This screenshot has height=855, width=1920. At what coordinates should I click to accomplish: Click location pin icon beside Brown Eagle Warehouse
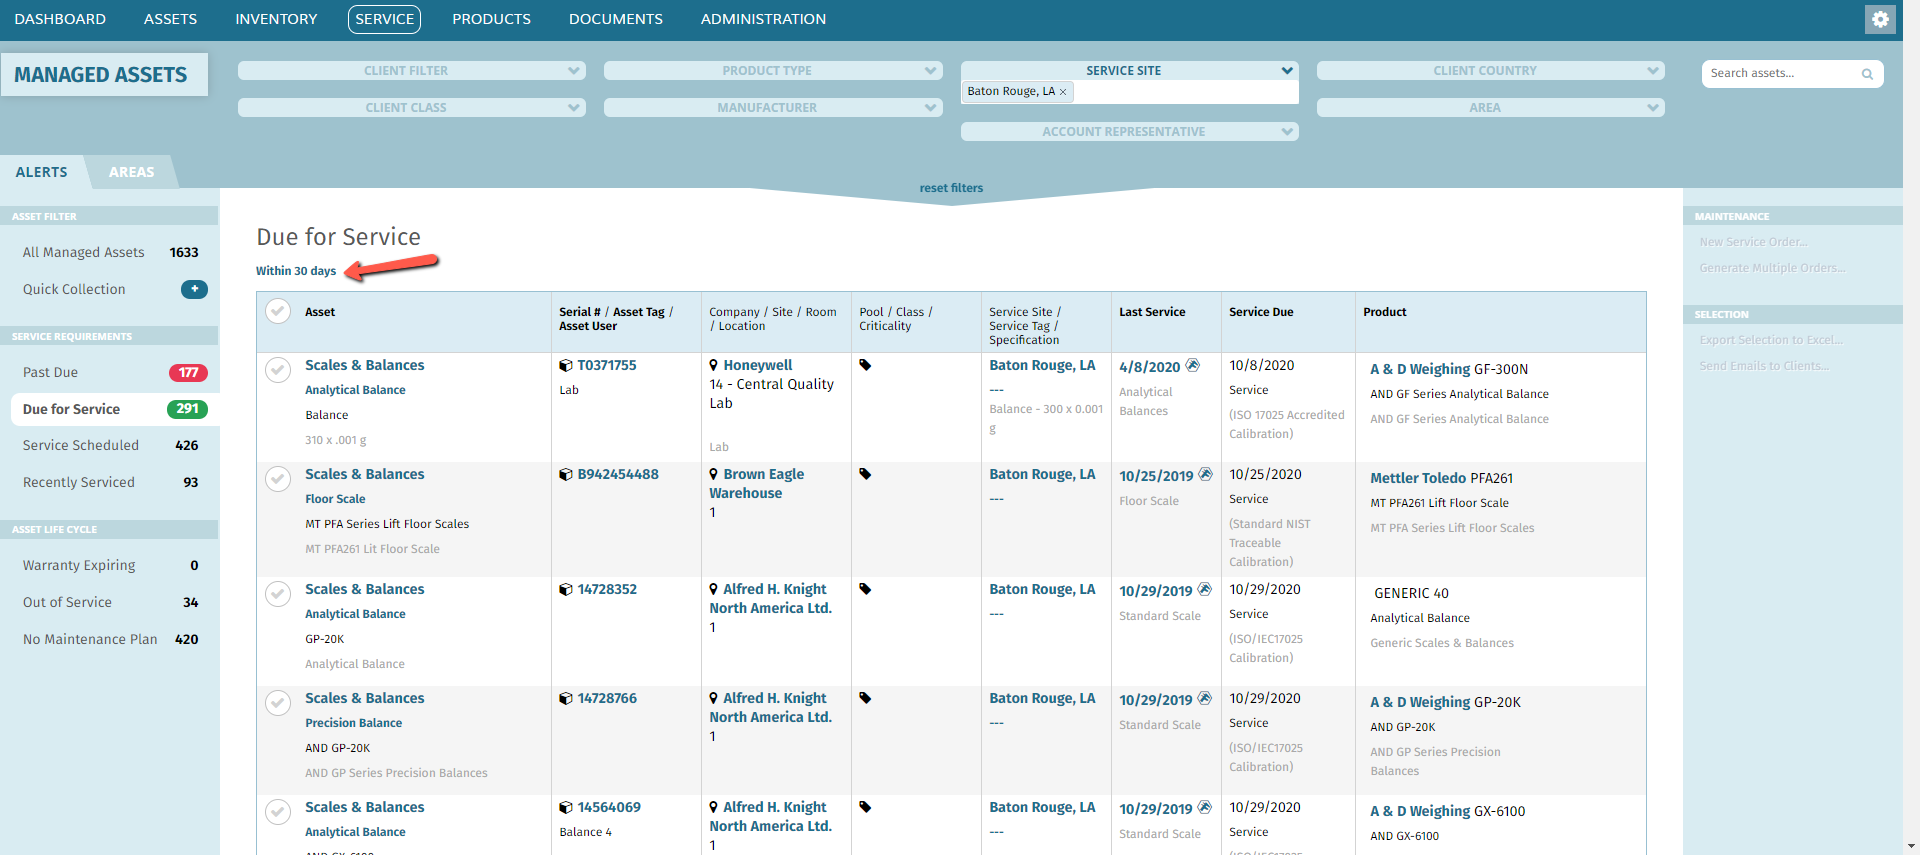[714, 474]
